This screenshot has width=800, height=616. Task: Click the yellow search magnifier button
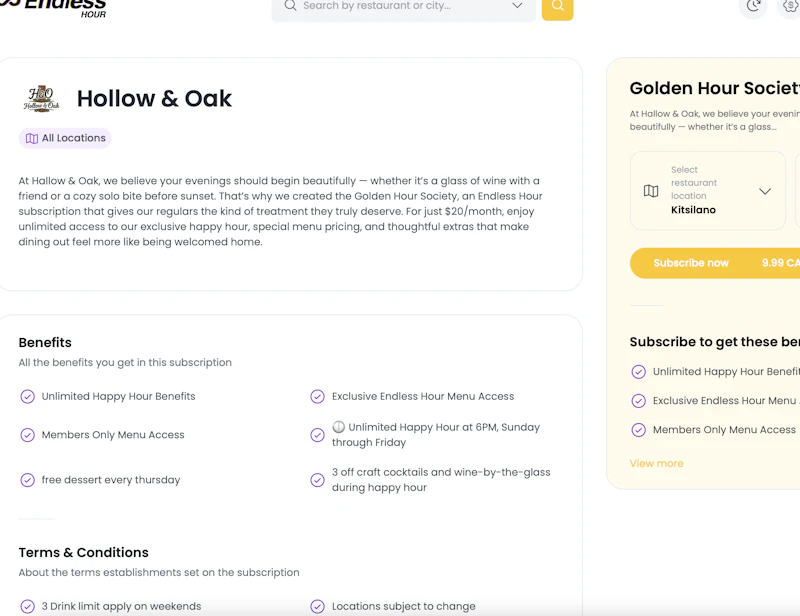pyautogui.click(x=557, y=7)
